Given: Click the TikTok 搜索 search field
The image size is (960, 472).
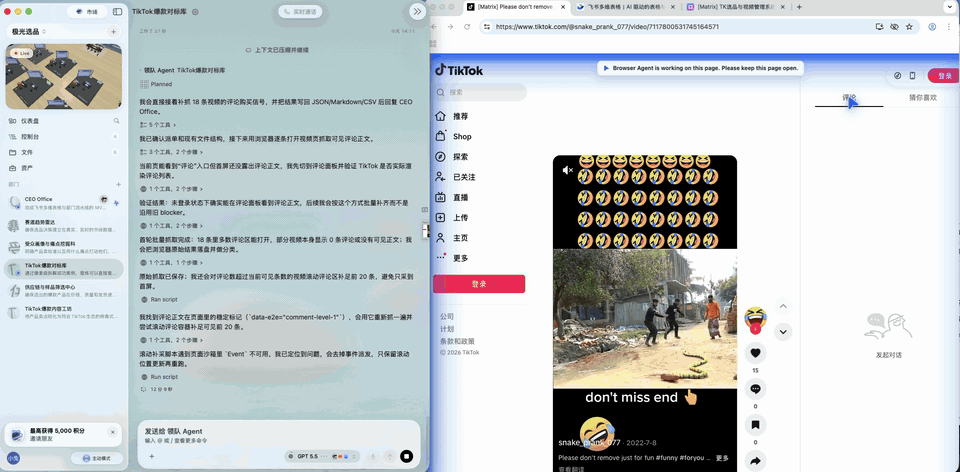Looking at the screenshot, I should pos(480,92).
